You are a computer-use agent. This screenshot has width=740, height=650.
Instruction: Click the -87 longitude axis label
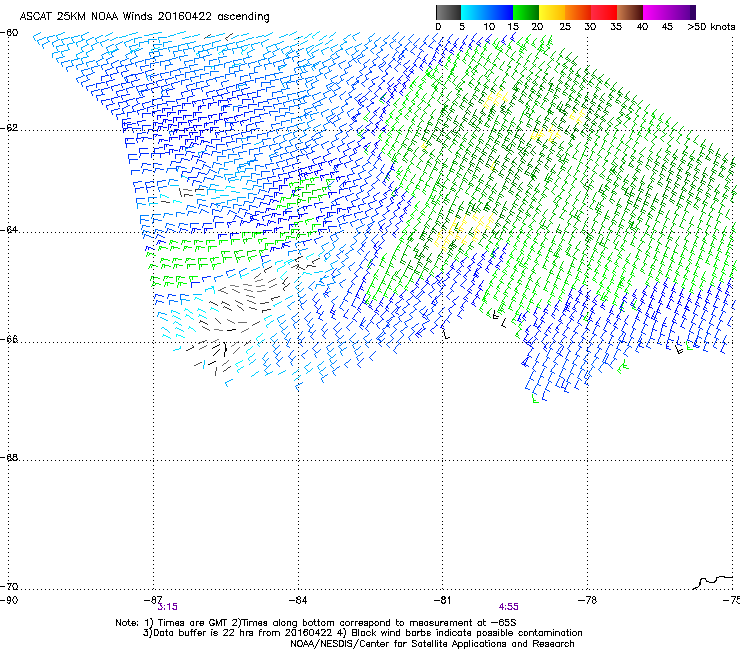pos(153,599)
